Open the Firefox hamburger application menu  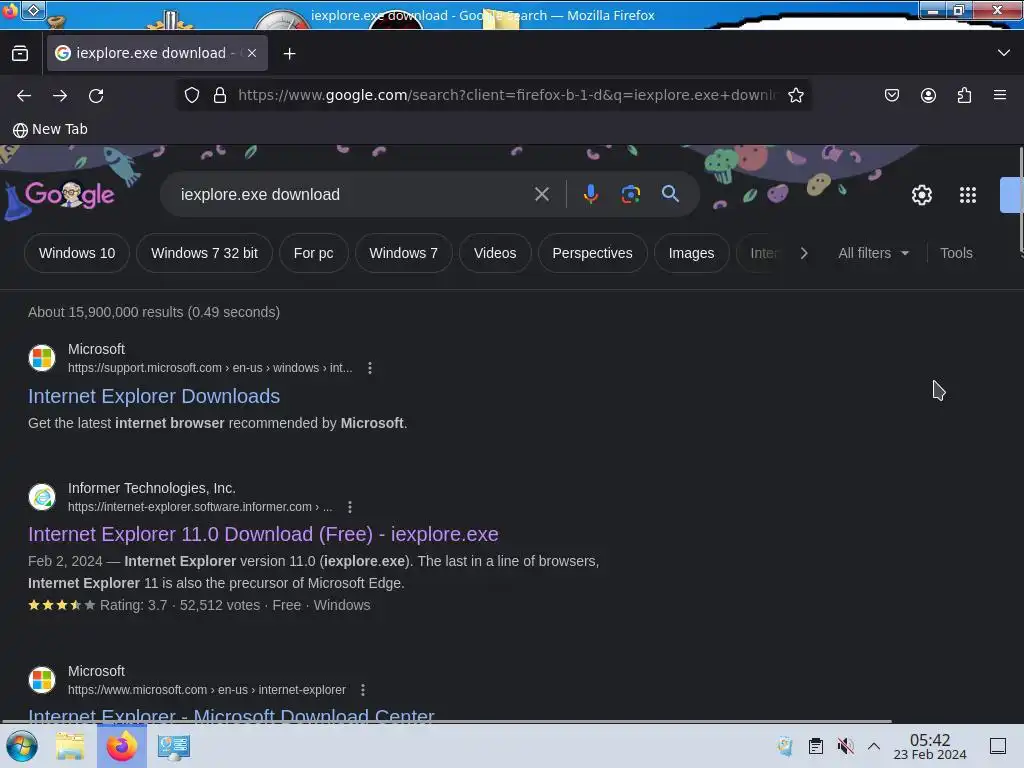1000,95
